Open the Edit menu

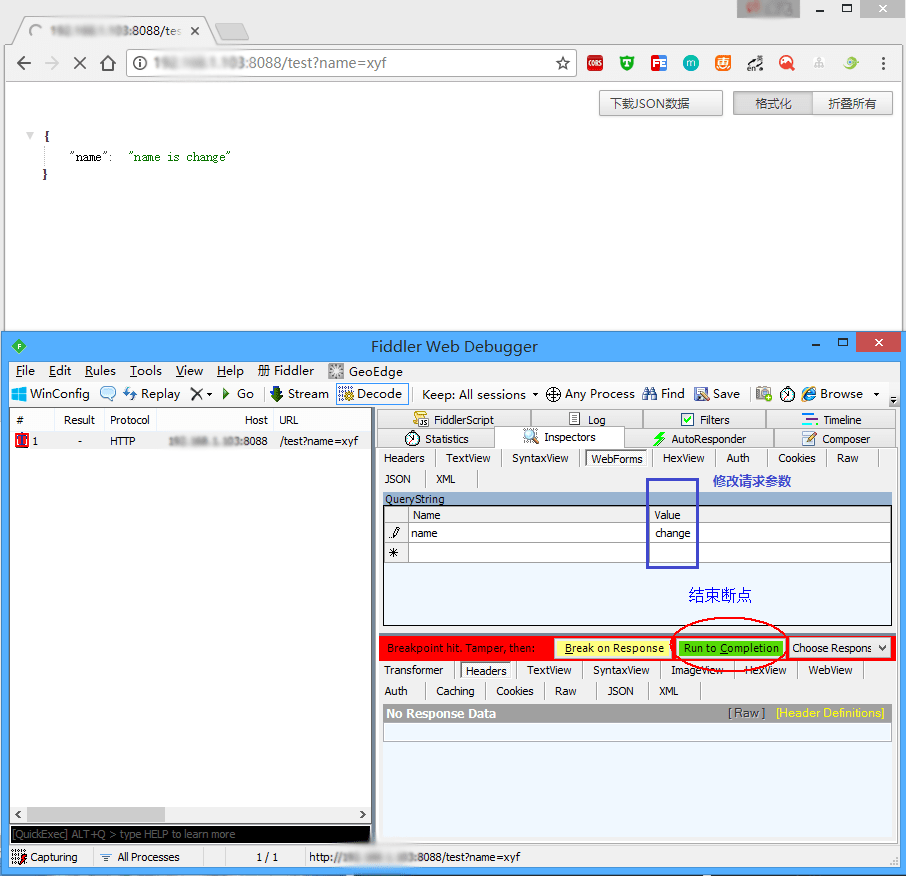[60, 371]
